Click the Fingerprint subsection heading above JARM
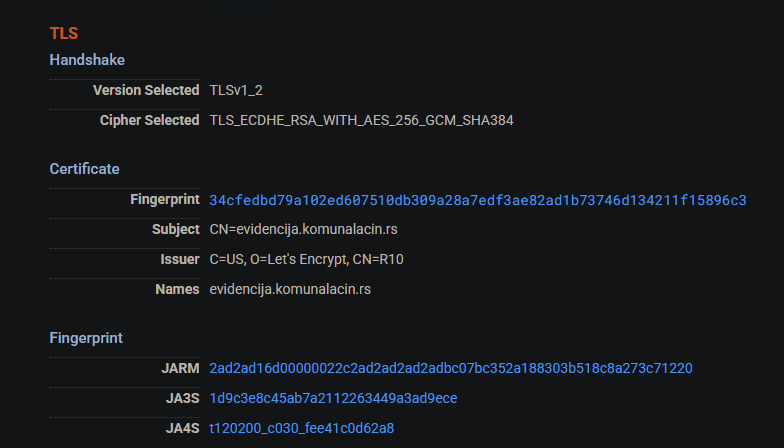The image size is (784, 448). tap(86, 338)
